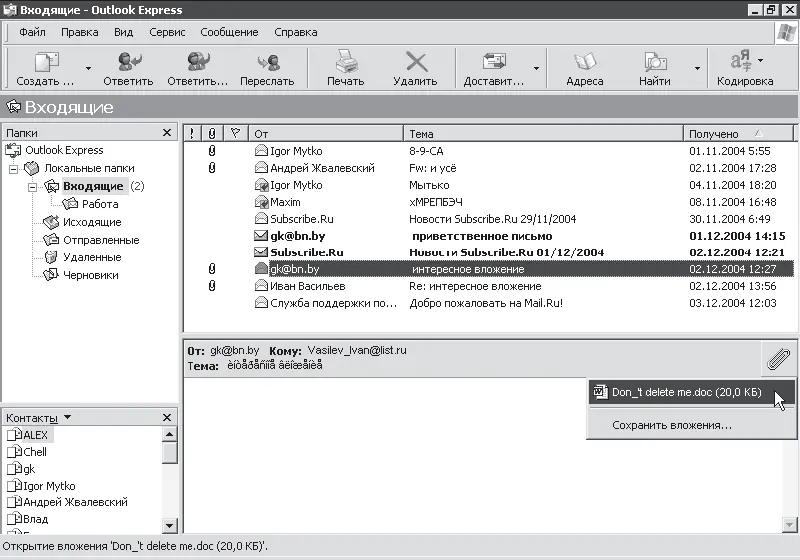800x560 pixels.
Task: Select the Отправленные folder
Action: 100,240
